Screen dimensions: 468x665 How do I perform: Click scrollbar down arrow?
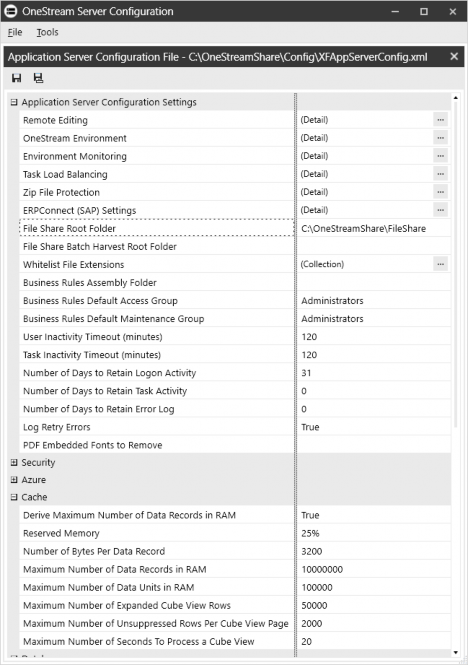(x=456, y=652)
